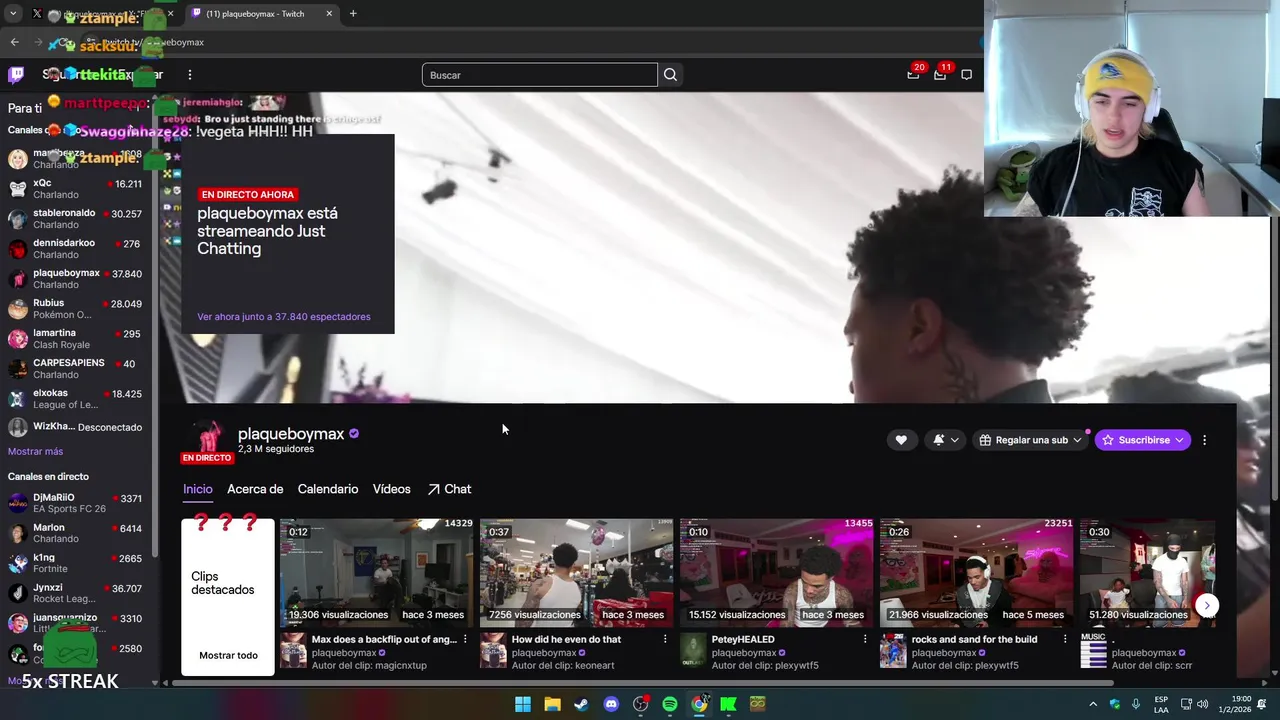This screenshot has width=1280, height=720.
Task: Open the whispers speech bubble icon
Action: coord(966,74)
